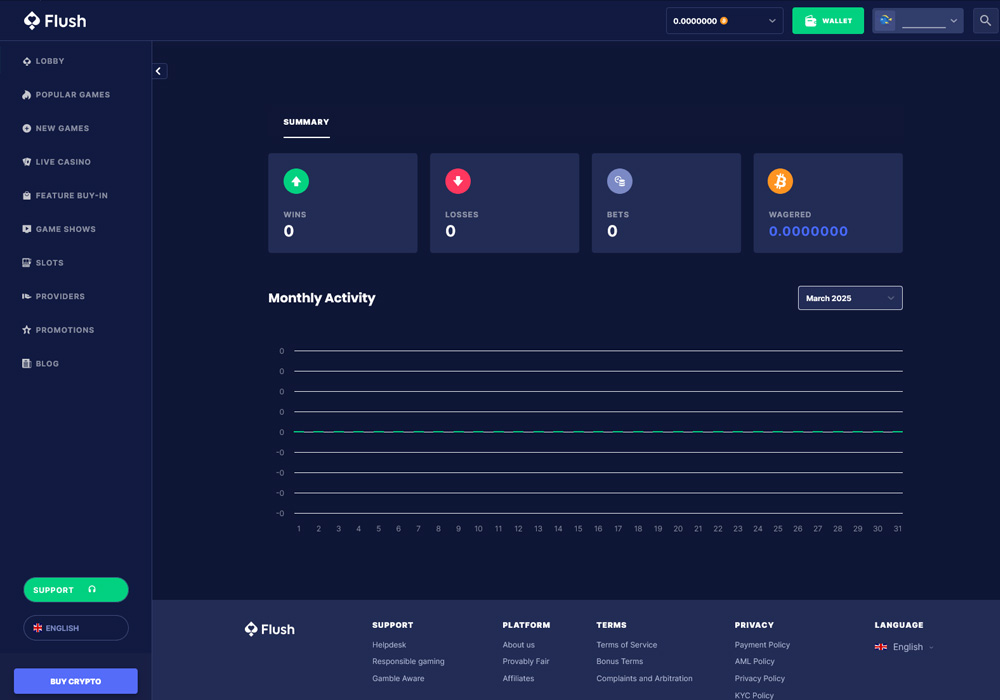Image resolution: width=1000 pixels, height=700 pixels.
Task: Click the green Wallet button
Action: click(828, 21)
